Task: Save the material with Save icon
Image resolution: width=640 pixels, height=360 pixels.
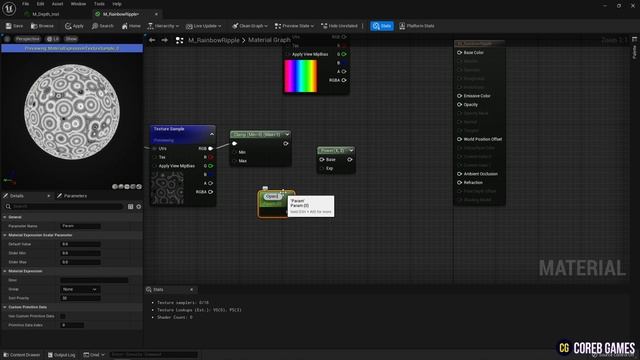Action: 14,26
